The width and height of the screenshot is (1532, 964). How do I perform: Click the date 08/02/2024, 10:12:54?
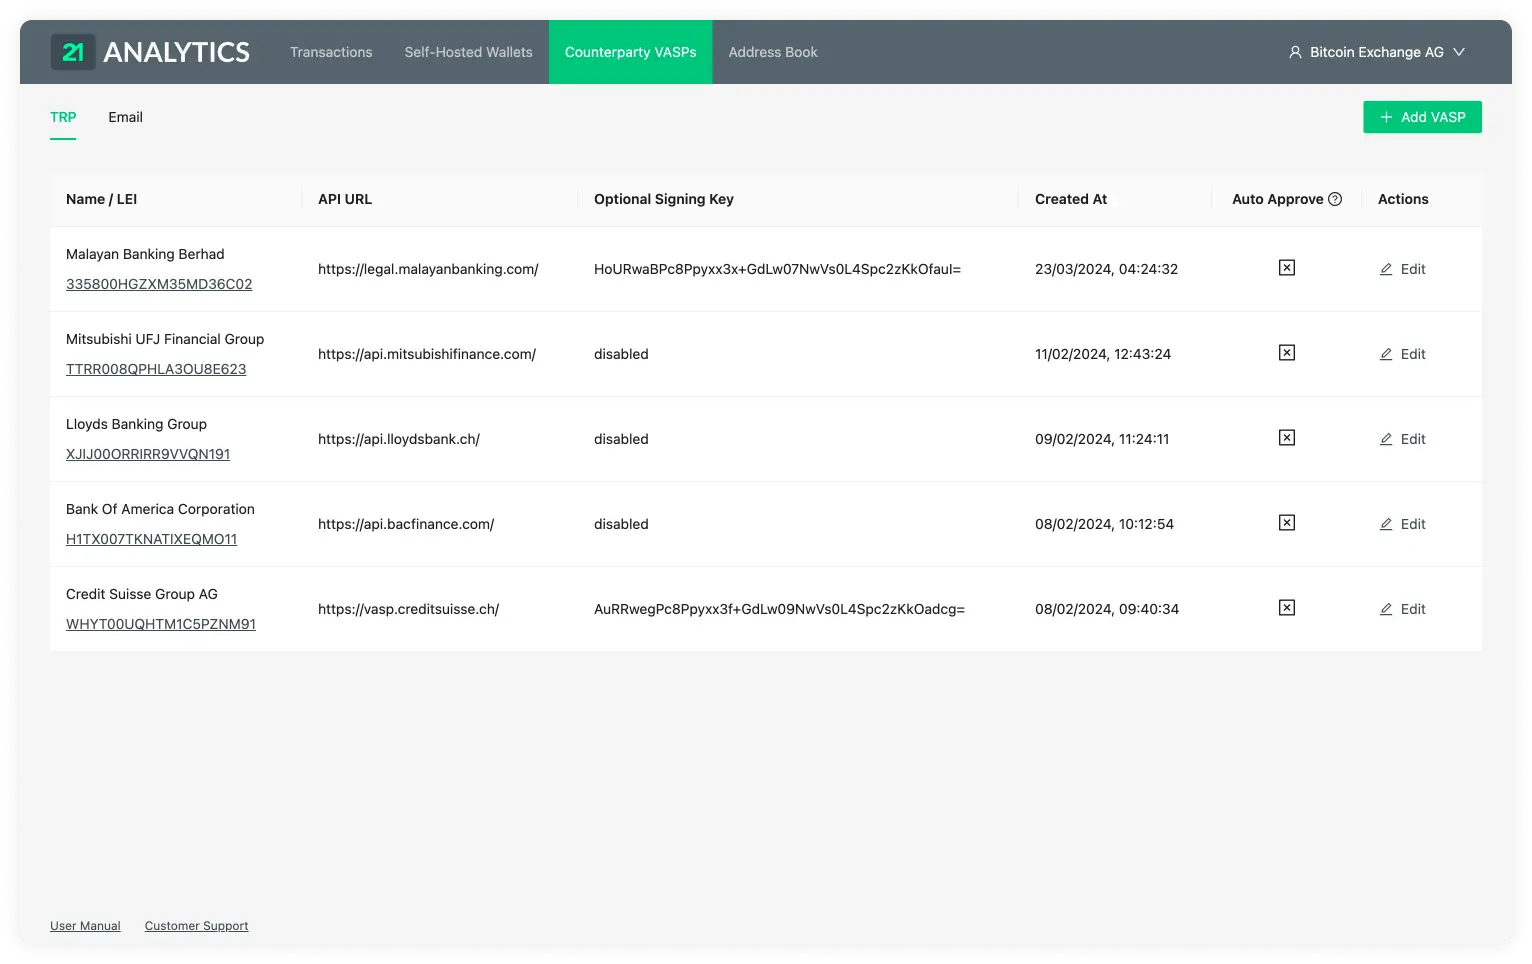(1104, 524)
